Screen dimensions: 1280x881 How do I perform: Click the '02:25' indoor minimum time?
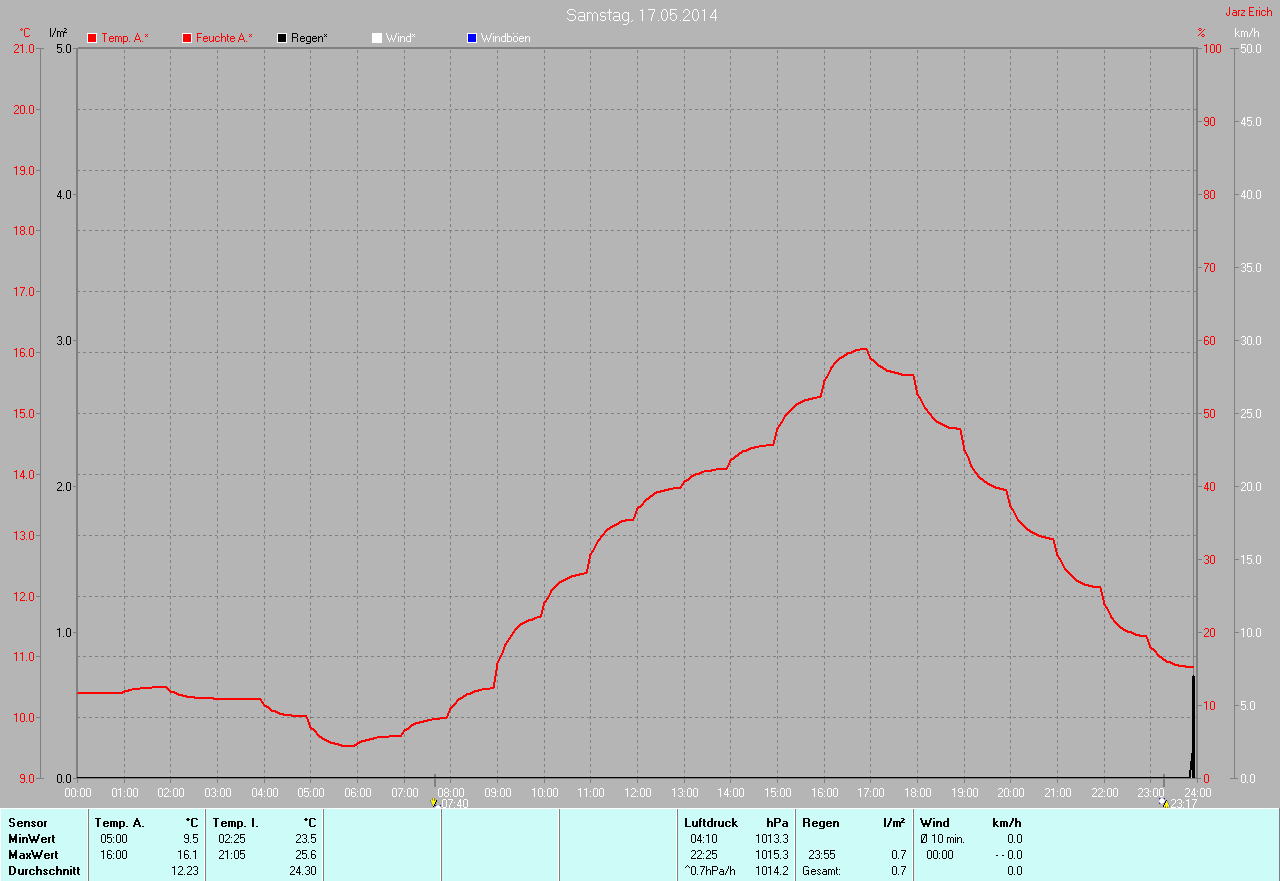click(232, 839)
